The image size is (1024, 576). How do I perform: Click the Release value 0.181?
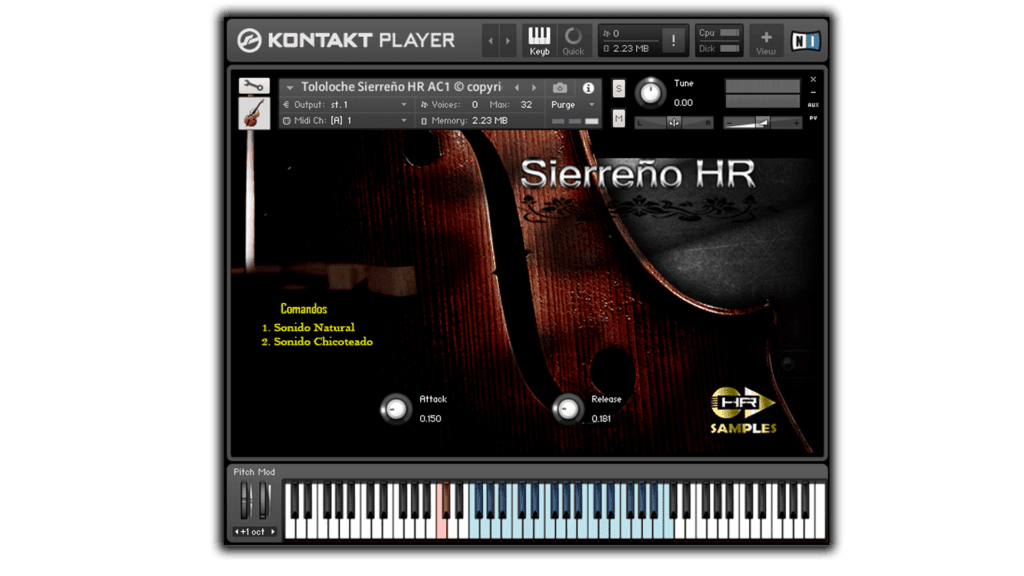point(601,419)
